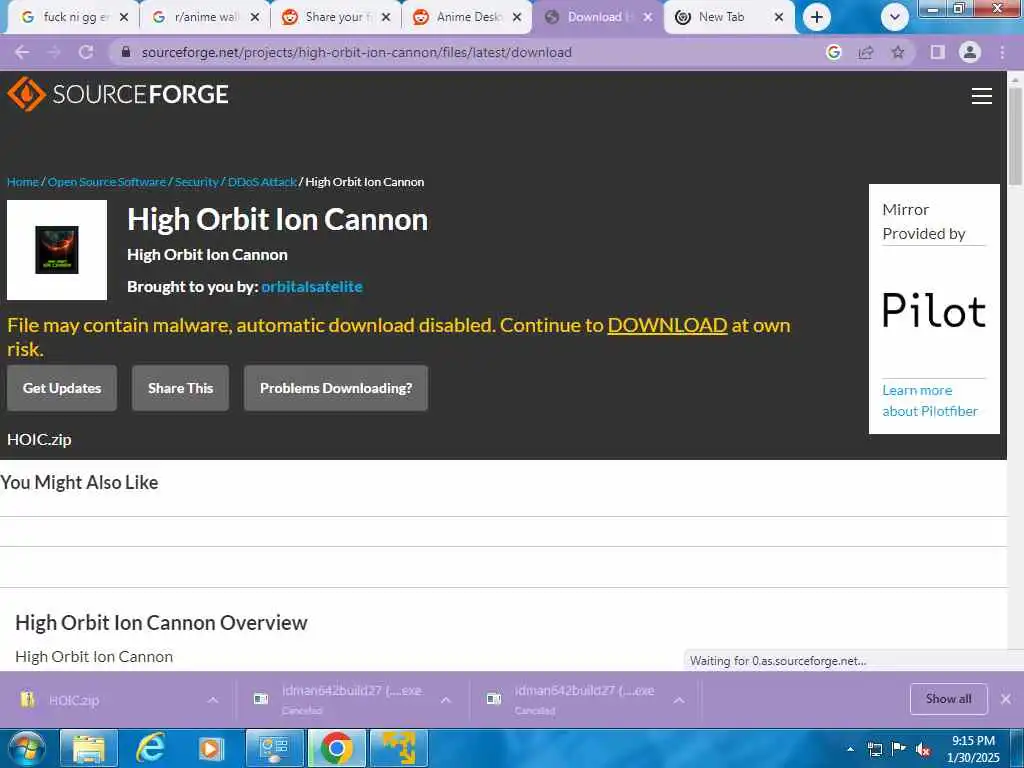Open a new tab with plus button
The height and width of the screenshot is (768, 1024).
click(816, 18)
